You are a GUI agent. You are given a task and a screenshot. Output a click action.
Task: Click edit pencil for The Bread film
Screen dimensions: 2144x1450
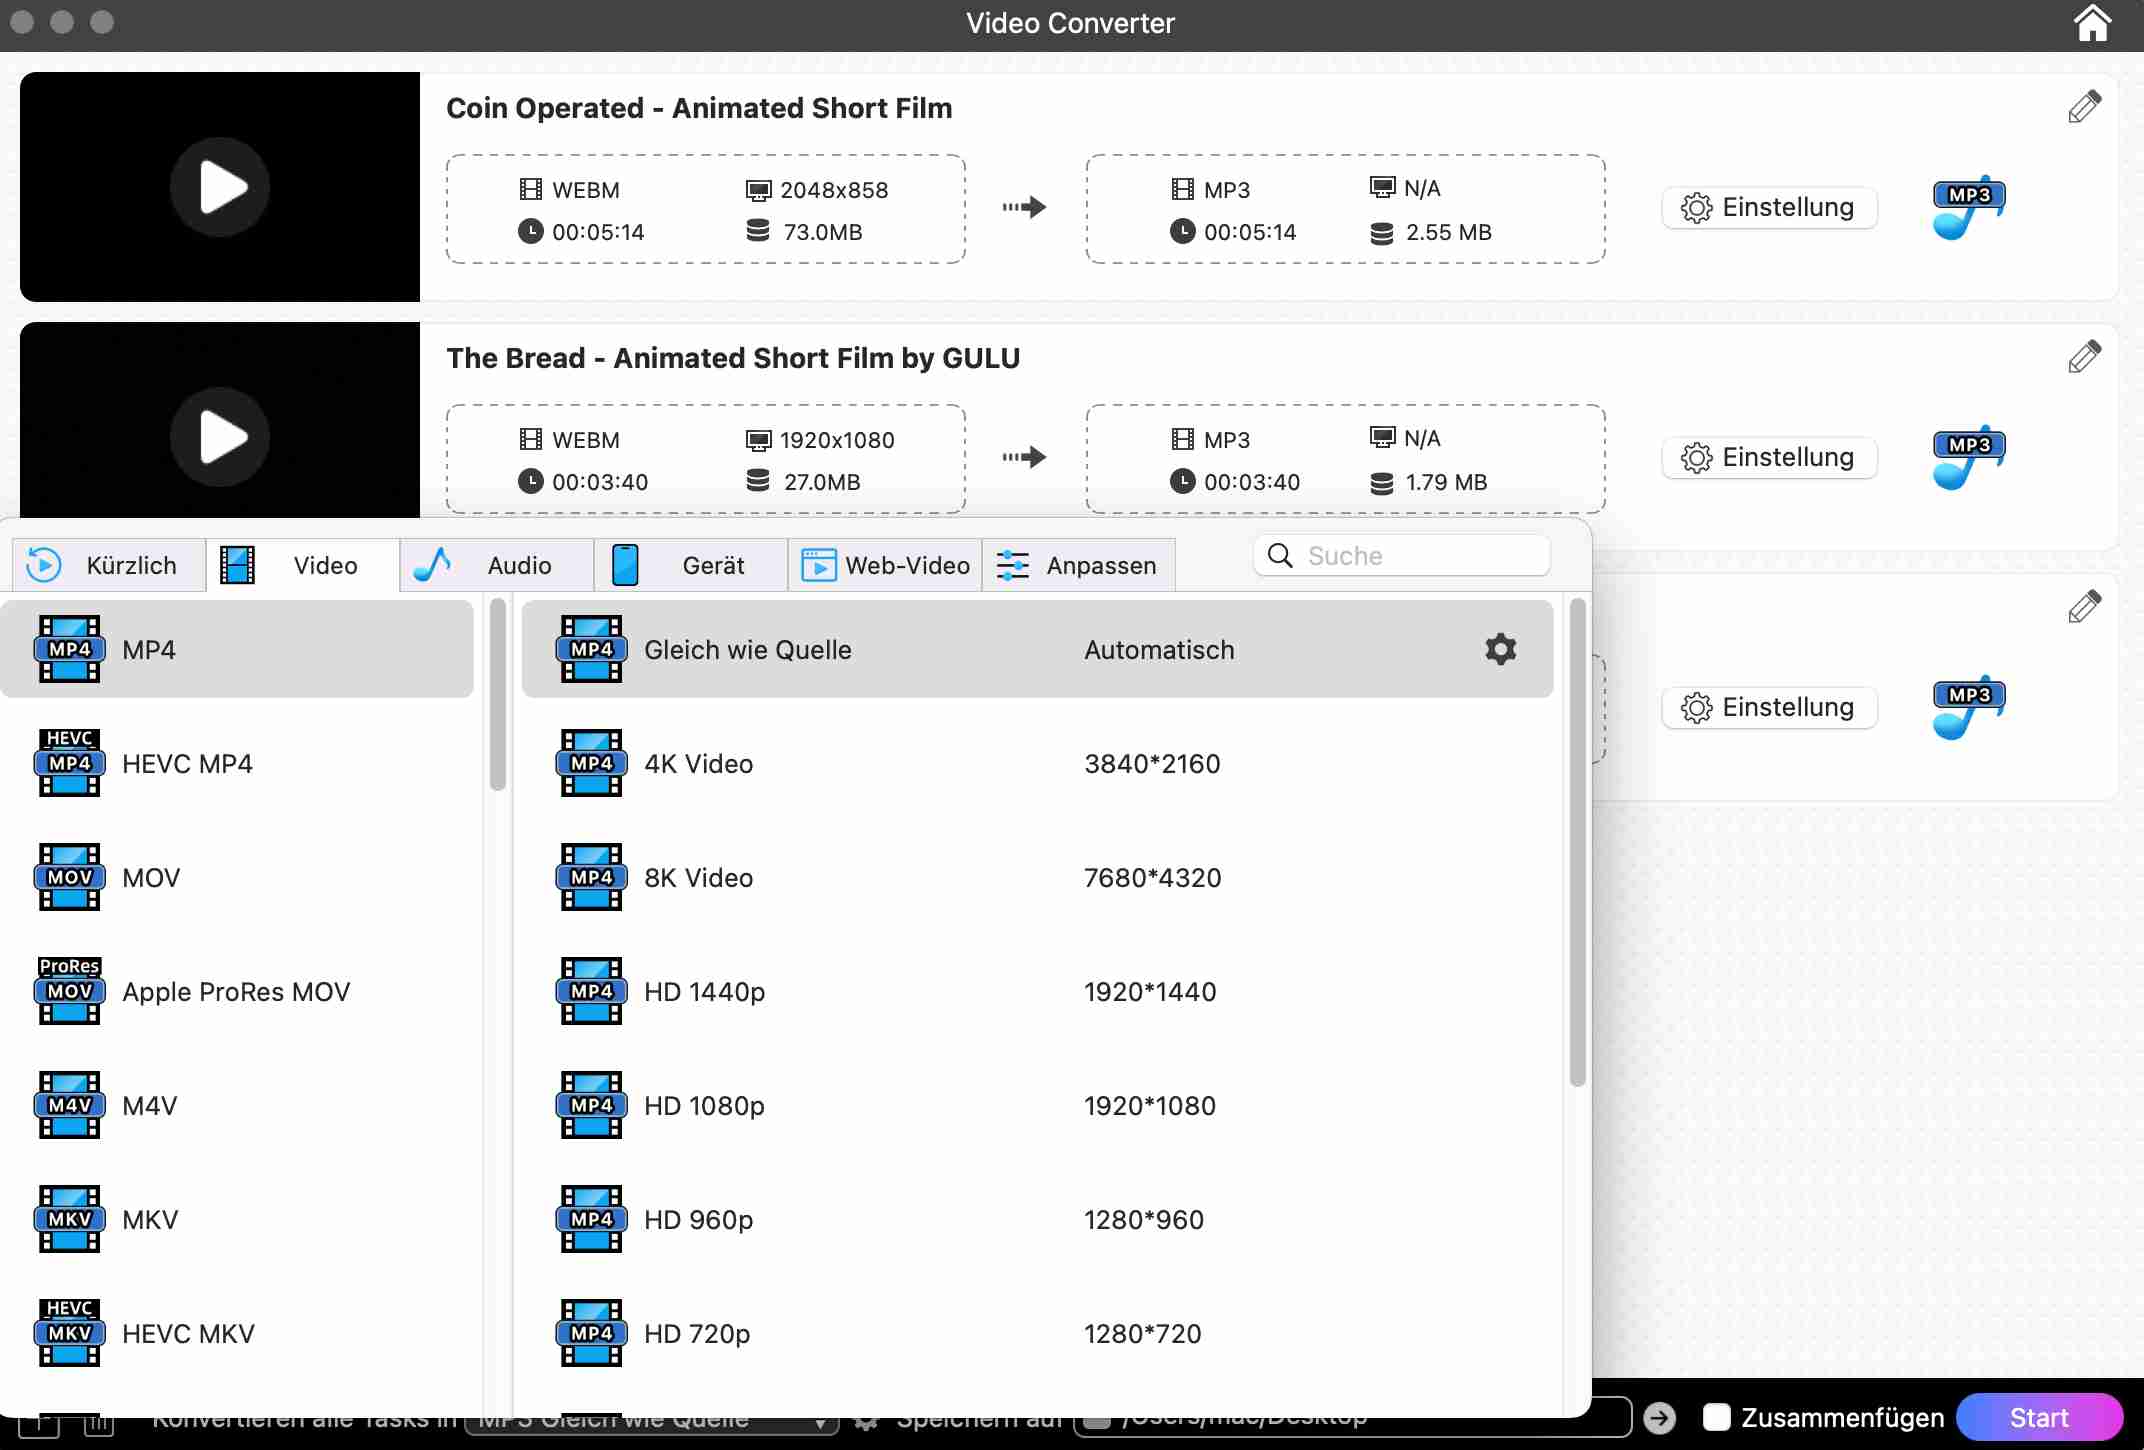pos(2084,357)
